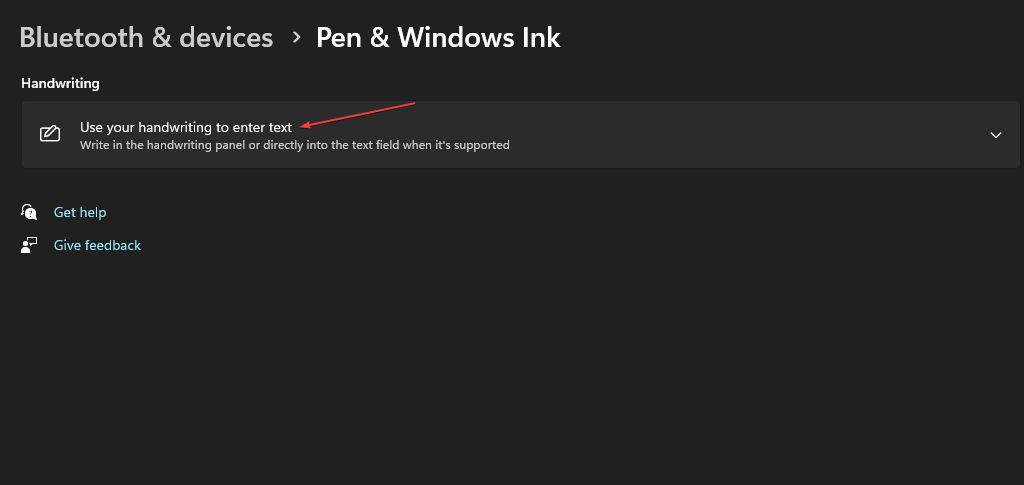
Task: Expand handwriting options with the down chevron
Action: [x=995, y=135]
